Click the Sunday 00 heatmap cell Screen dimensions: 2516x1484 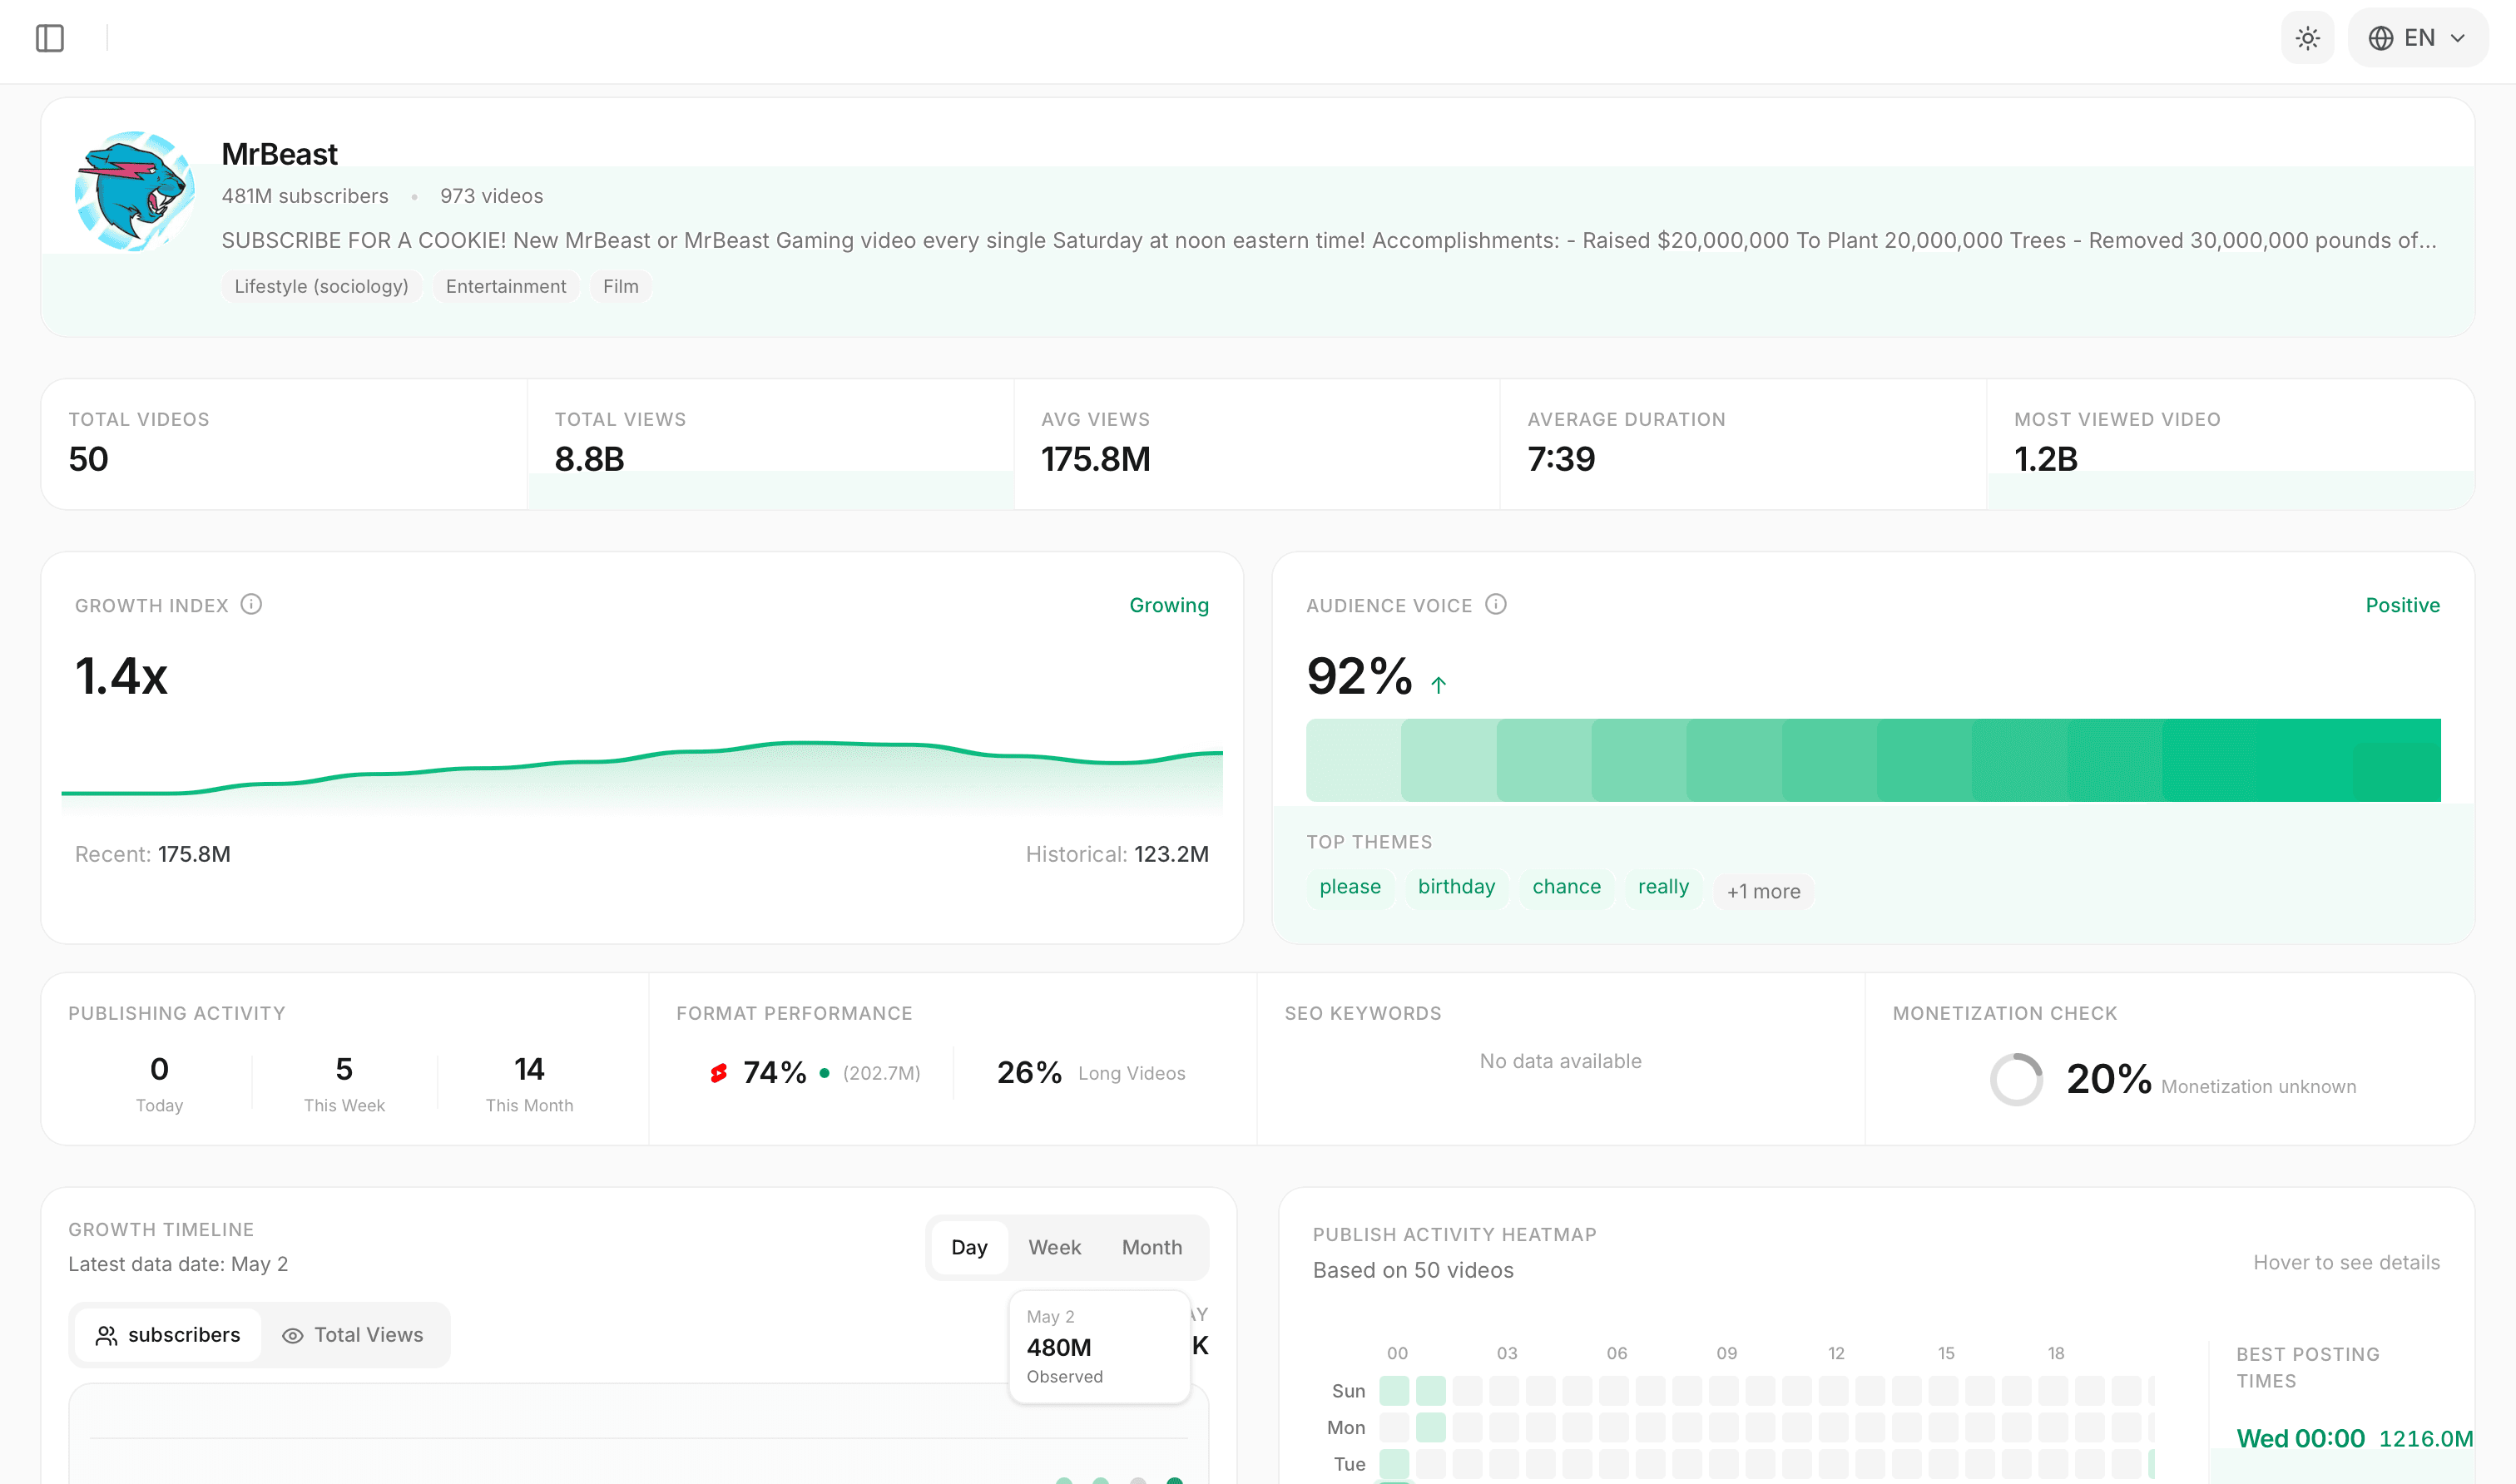pyautogui.click(x=1394, y=1391)
